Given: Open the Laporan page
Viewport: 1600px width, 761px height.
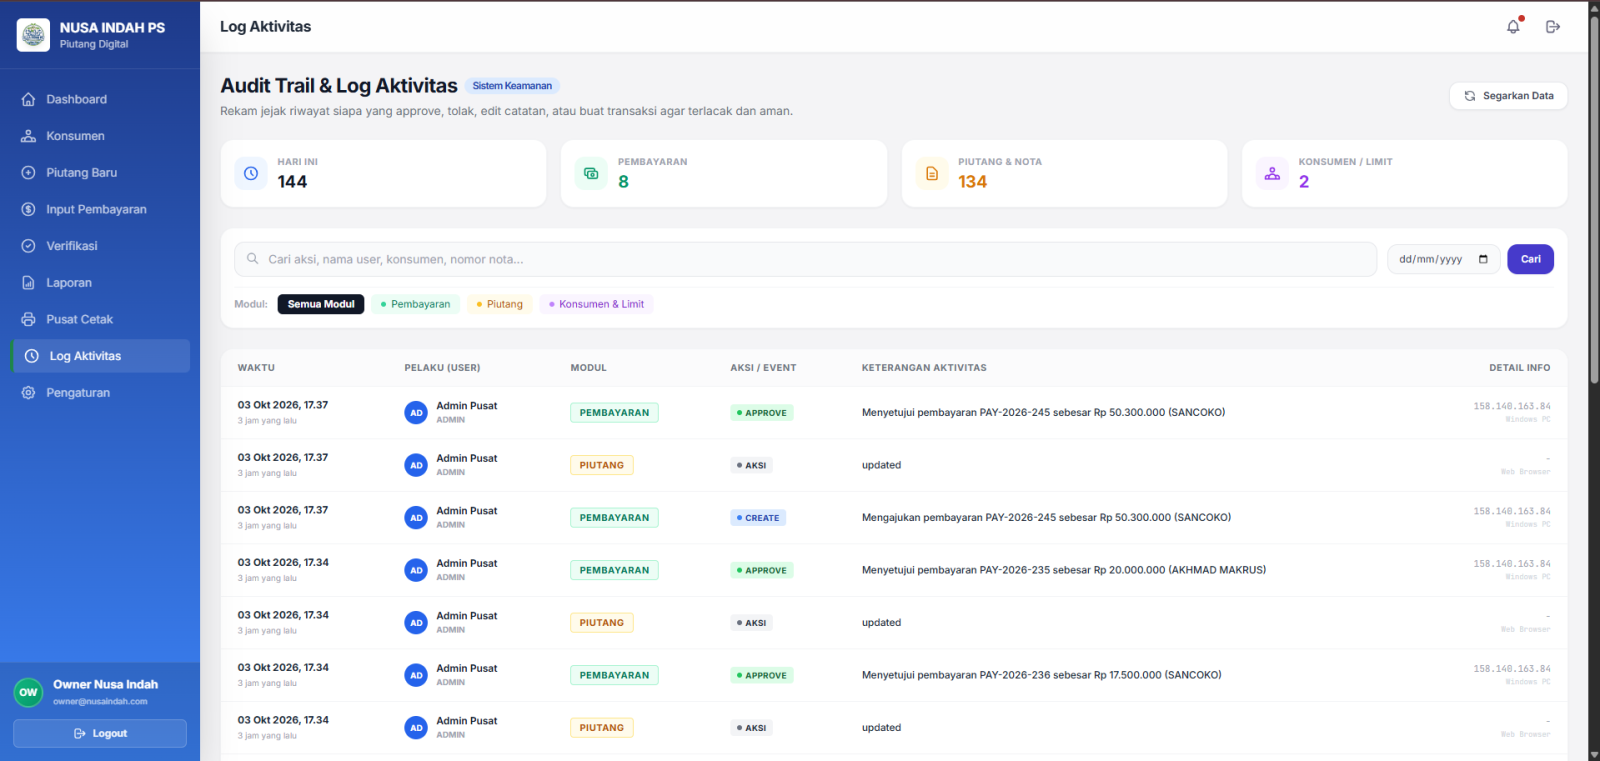Looking at the screenshot, I should pos(100,283).
